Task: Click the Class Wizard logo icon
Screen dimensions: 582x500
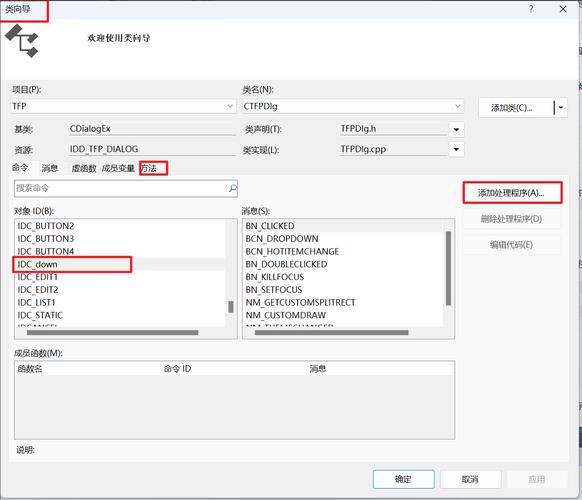Action: pos(22,41)
